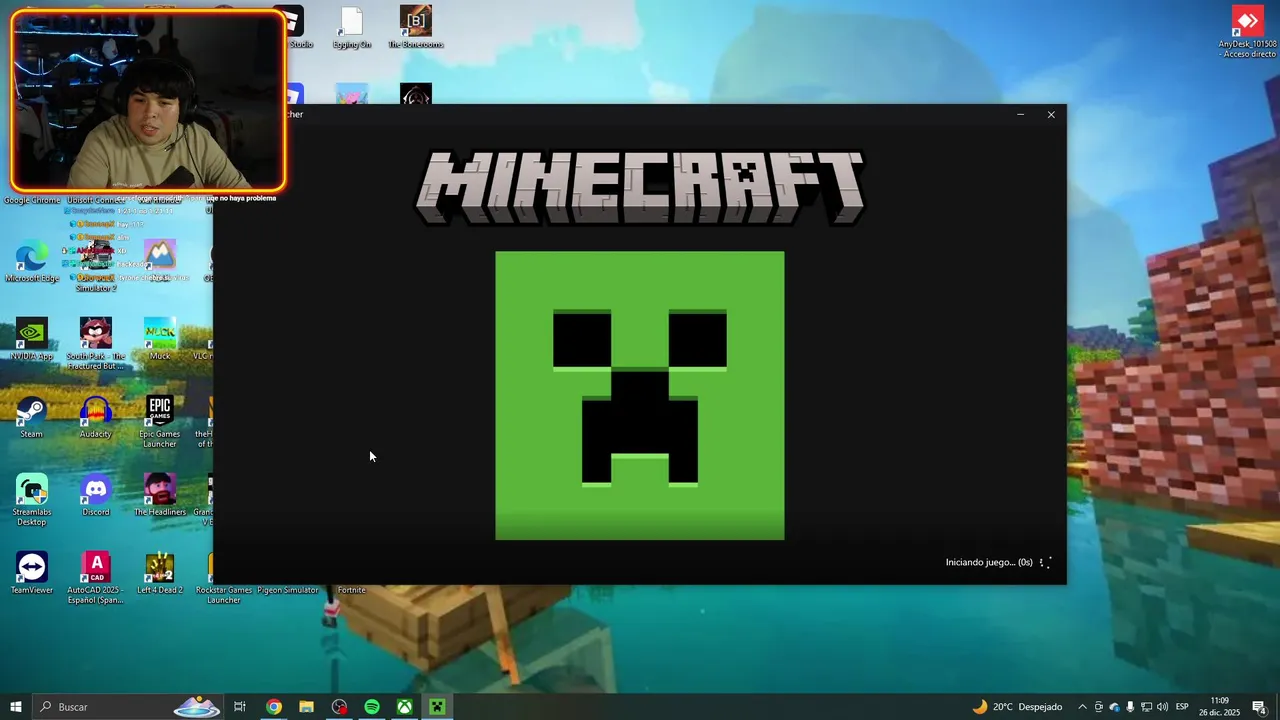Screen dimensions: 1280x720
Task: Launch the NVIDIA App desktop icon
Action: coord(32,340)
